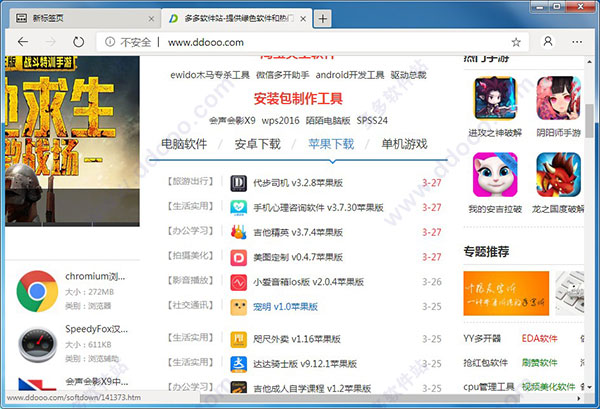Open 吉他精英 v3.7.4苹果版 link
The width and height of the screenshot is (600, 409).
[x=298, y=232]
